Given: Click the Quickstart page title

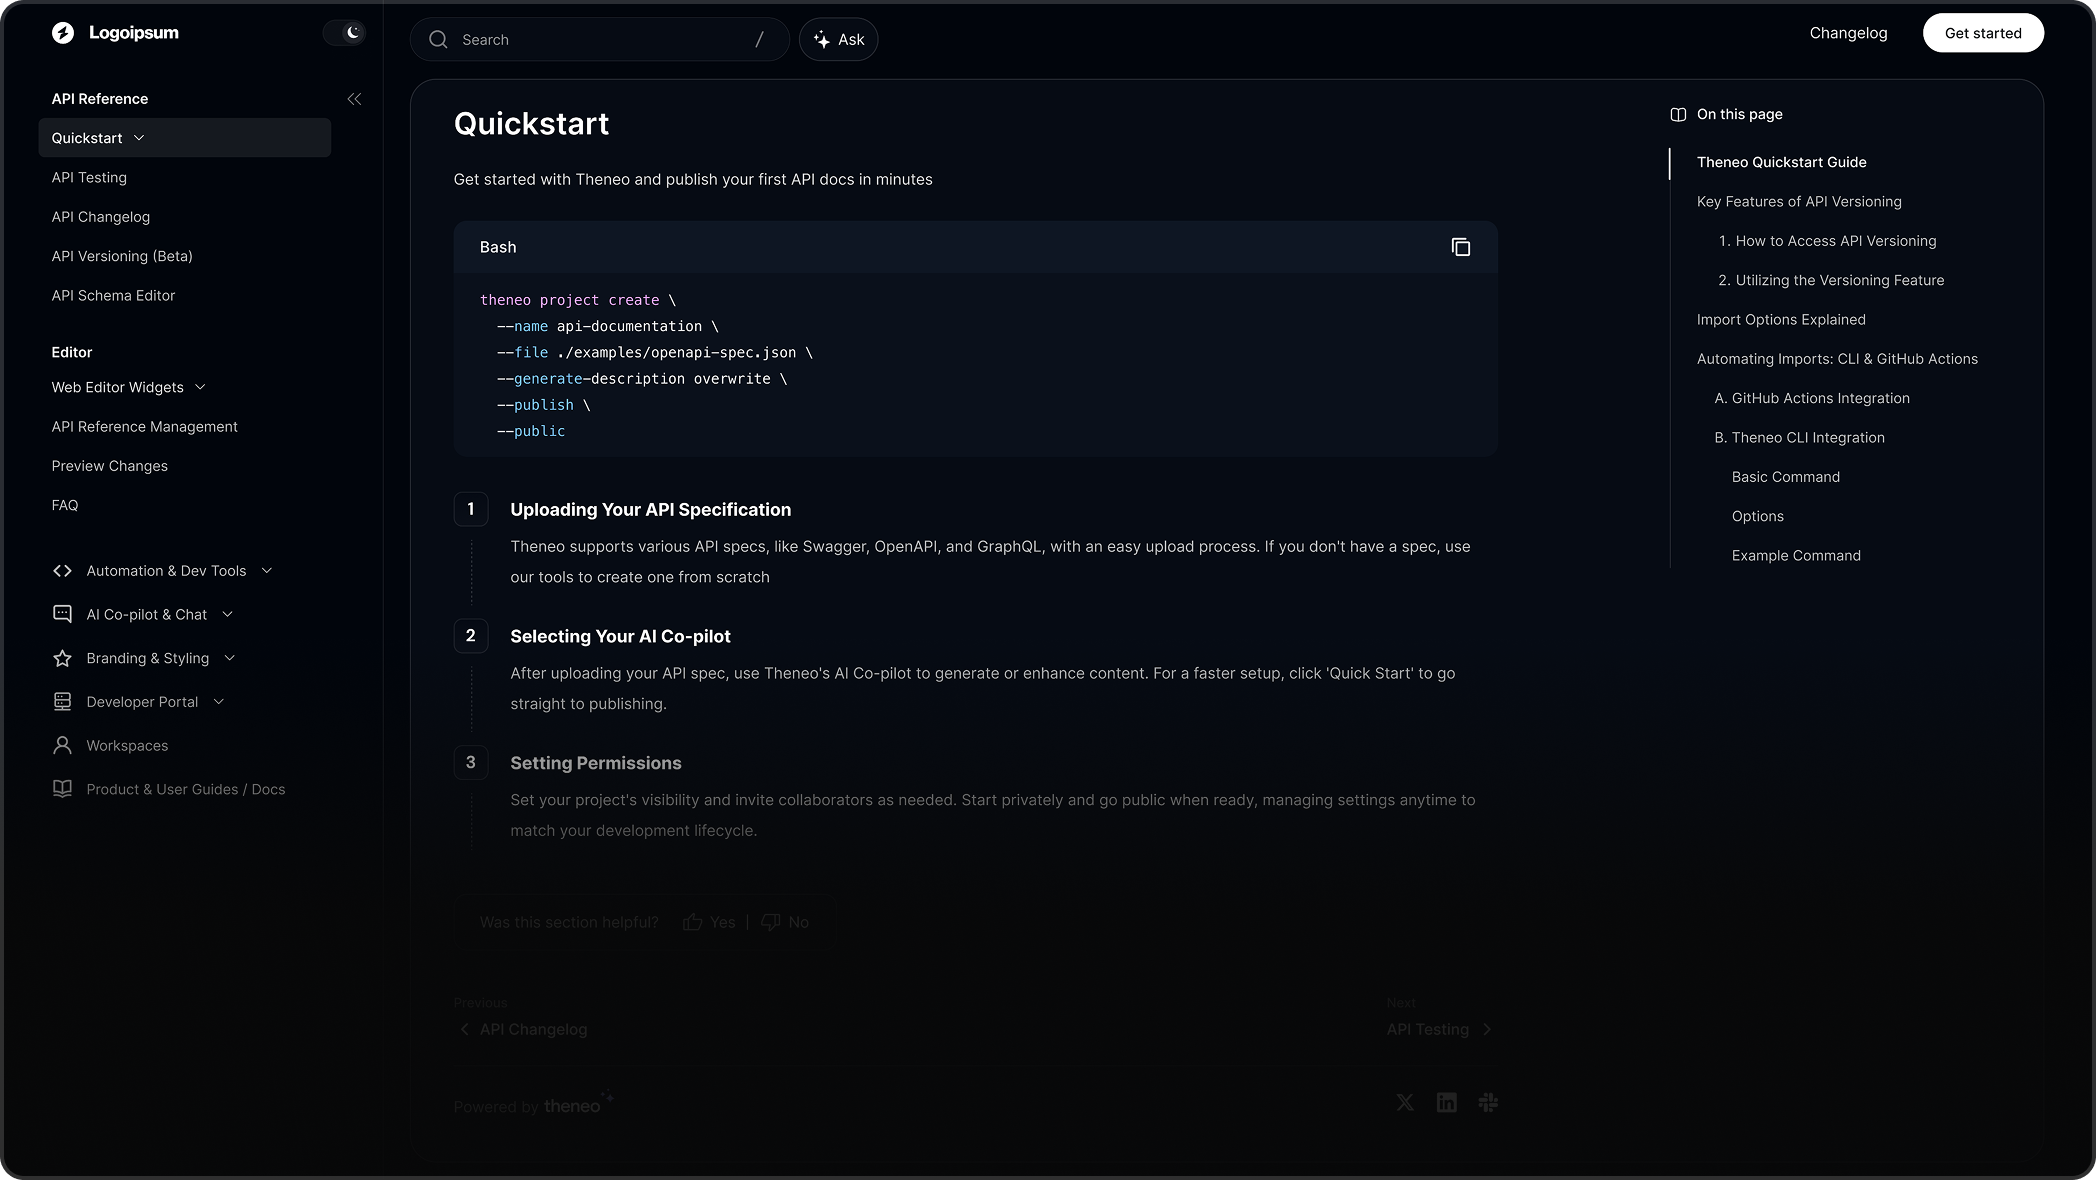Looking at the screenshot, I should click(x=531, y=124).
